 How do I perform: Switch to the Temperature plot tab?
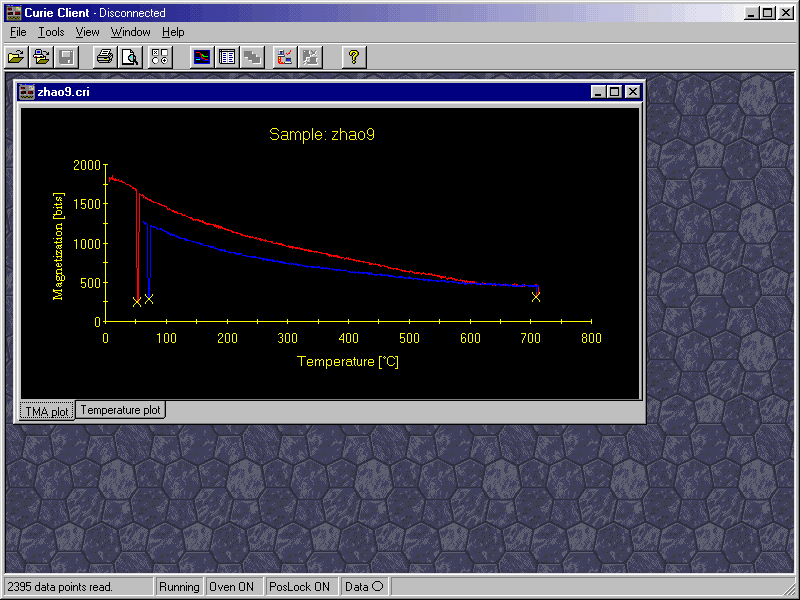(120, 410)
